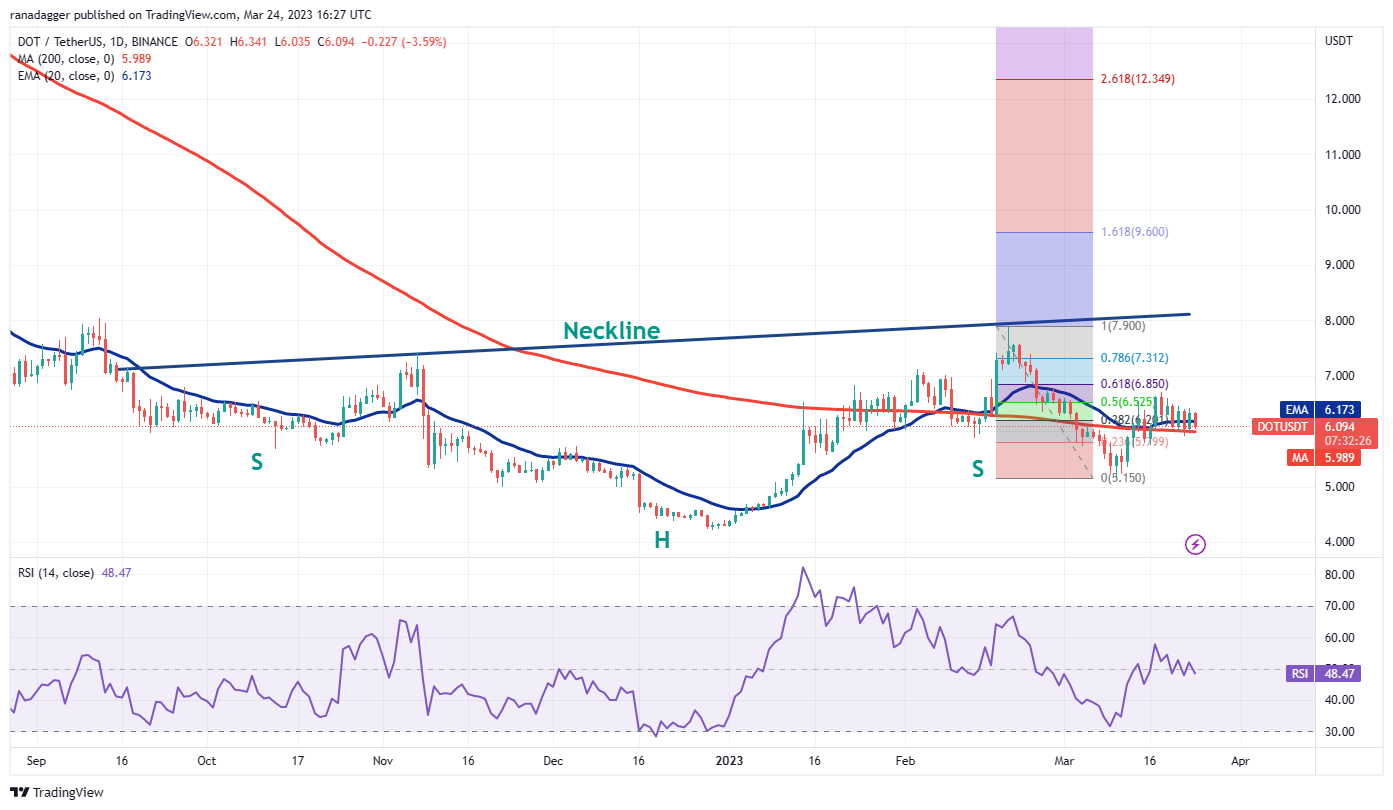Click the Apr label on time axis
The width and height of the screenshot is (1393, 810).
coord(1240,761)
